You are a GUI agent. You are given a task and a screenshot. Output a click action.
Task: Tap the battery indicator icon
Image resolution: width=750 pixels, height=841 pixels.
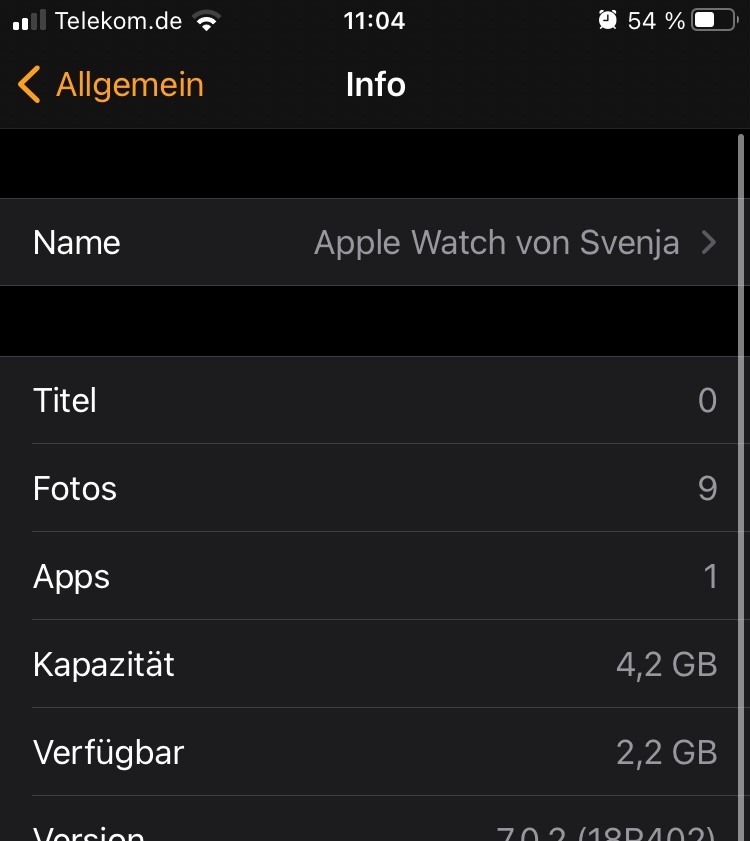click(714, 20)
